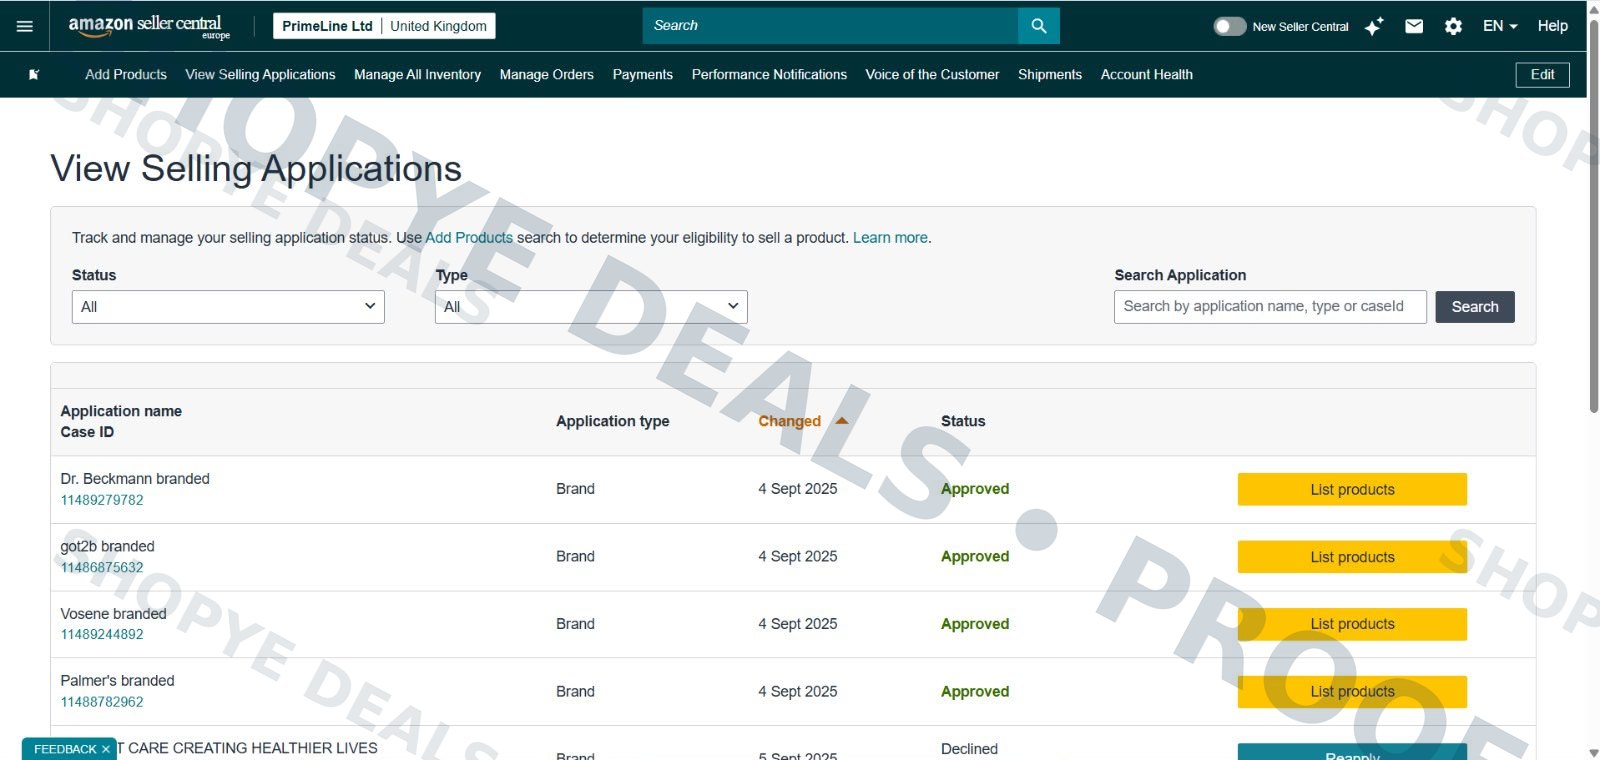Viewport: 1600px width, 760px height.
Task: Open the sparkle AI assistant icon
Action: (x=1374, y=26)
